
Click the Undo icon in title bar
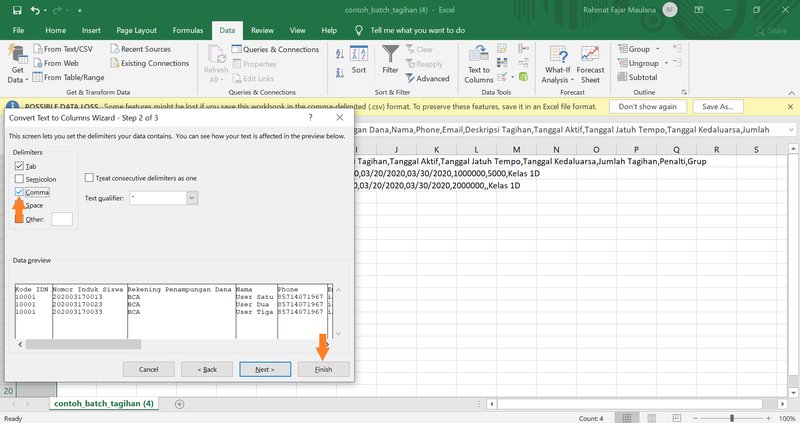click(x=35, y=10)
